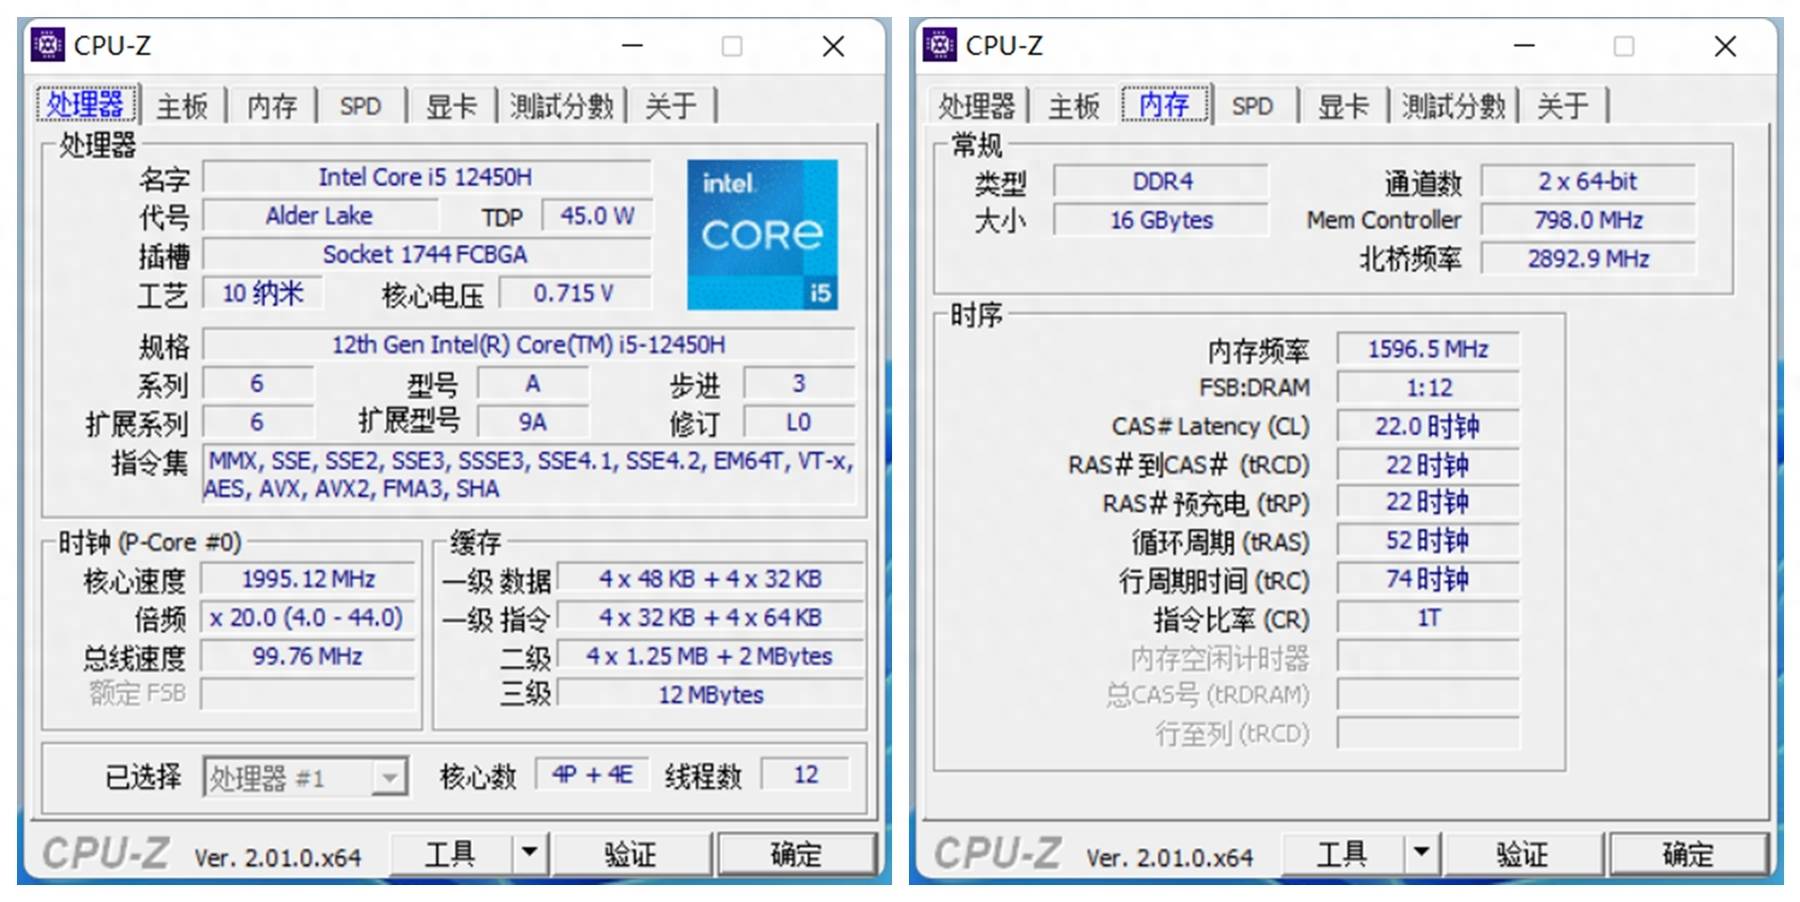The width and height of the screenshot is (1800, 902).
Task: Click the 12th Gen Intel(R) Core(TM) specification field
Action: point(529,344)
